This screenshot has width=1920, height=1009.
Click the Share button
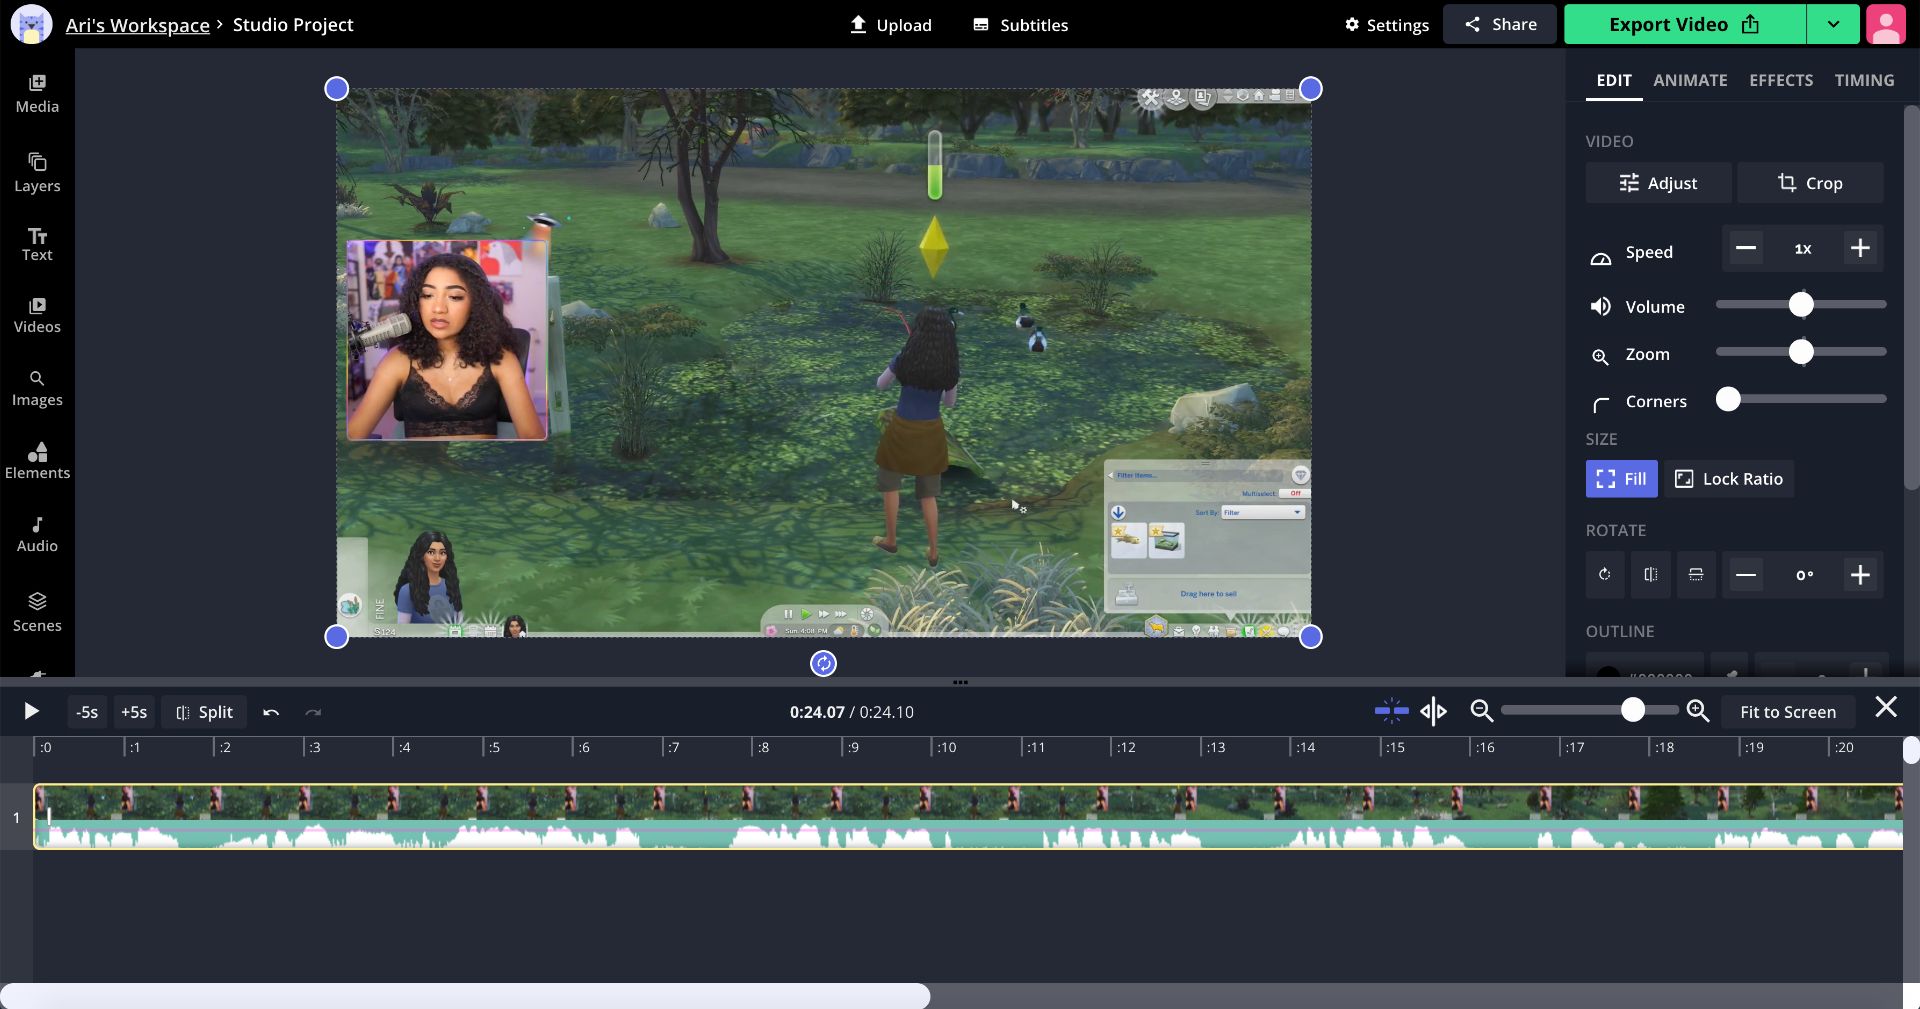tap(1500, 25)
